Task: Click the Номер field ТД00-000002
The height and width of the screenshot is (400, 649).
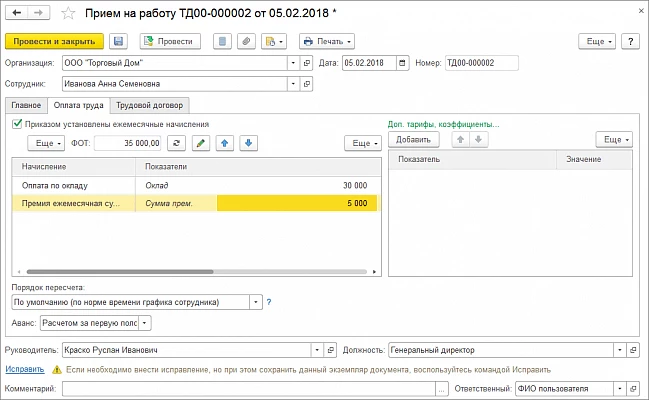Action: [x=482, y=63]
